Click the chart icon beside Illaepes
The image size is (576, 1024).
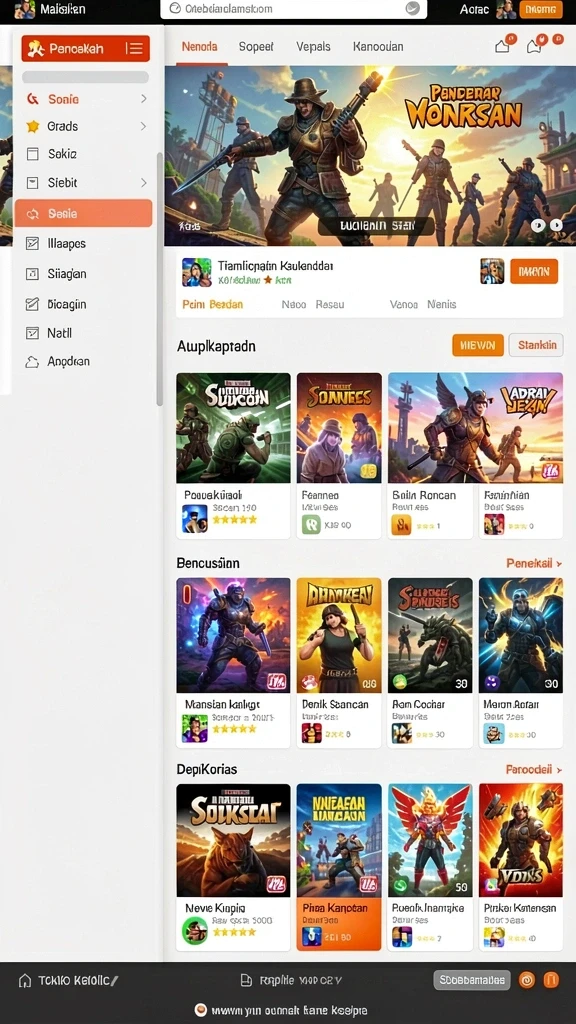pyautogui.click(x=32, y=244)
